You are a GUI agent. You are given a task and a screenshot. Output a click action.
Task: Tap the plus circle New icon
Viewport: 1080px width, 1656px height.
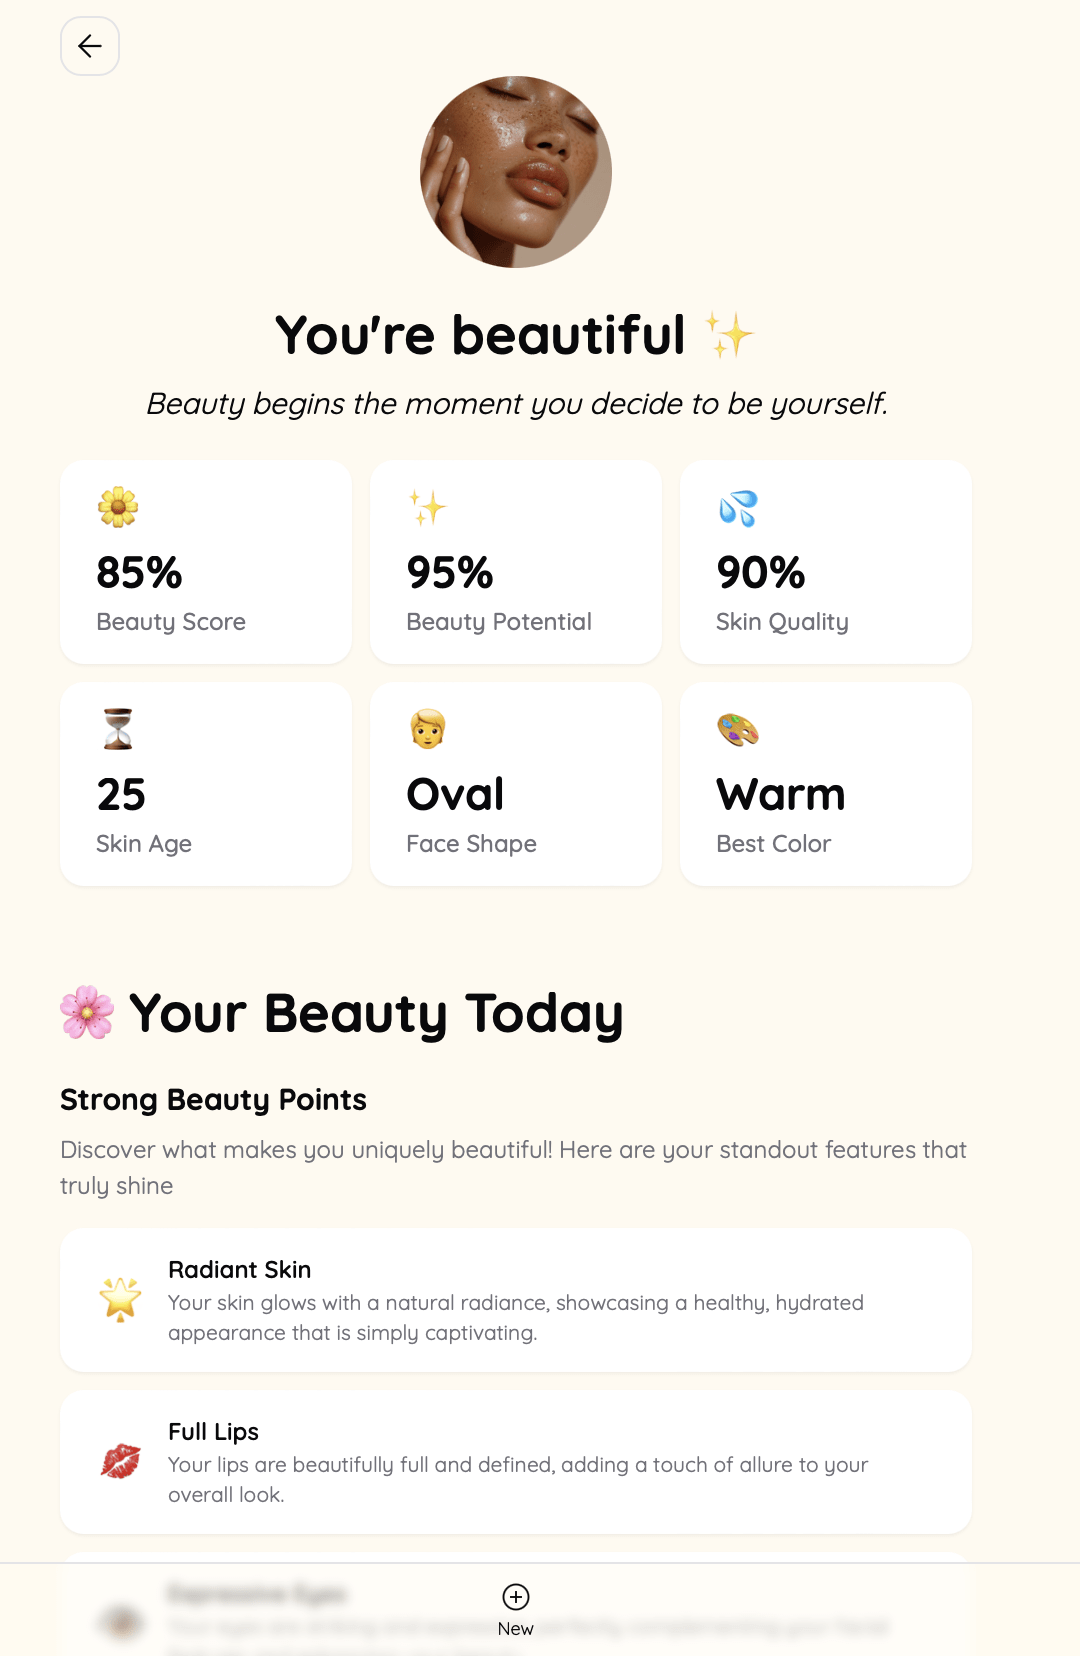coord(516,1597)
